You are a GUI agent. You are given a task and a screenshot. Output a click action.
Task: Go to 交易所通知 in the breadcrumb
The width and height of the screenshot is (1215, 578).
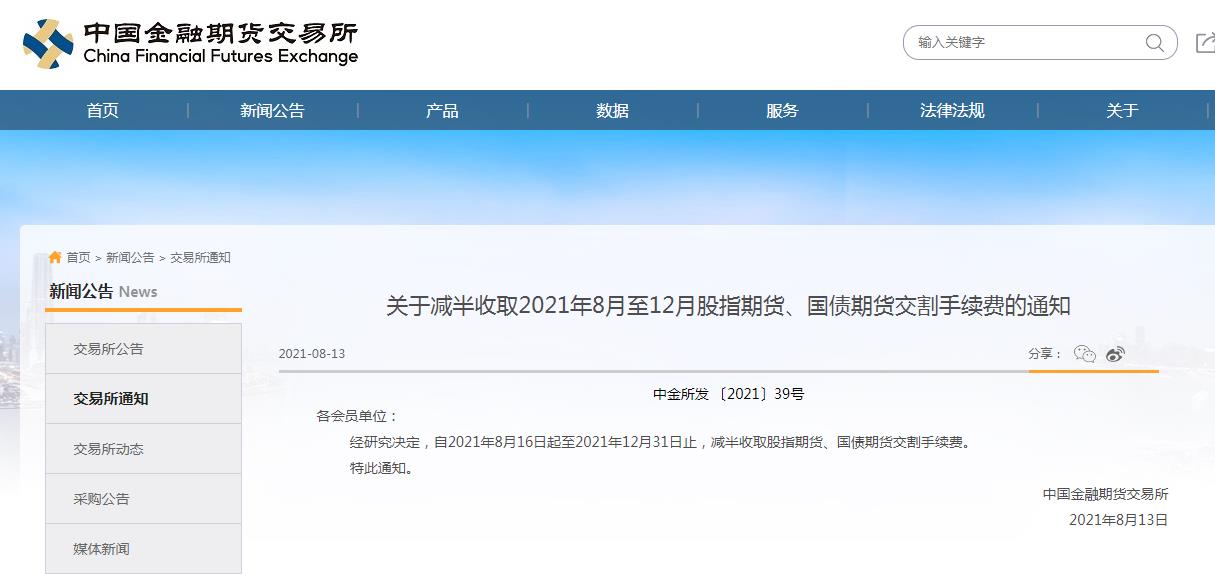click(x=200, y=258)
